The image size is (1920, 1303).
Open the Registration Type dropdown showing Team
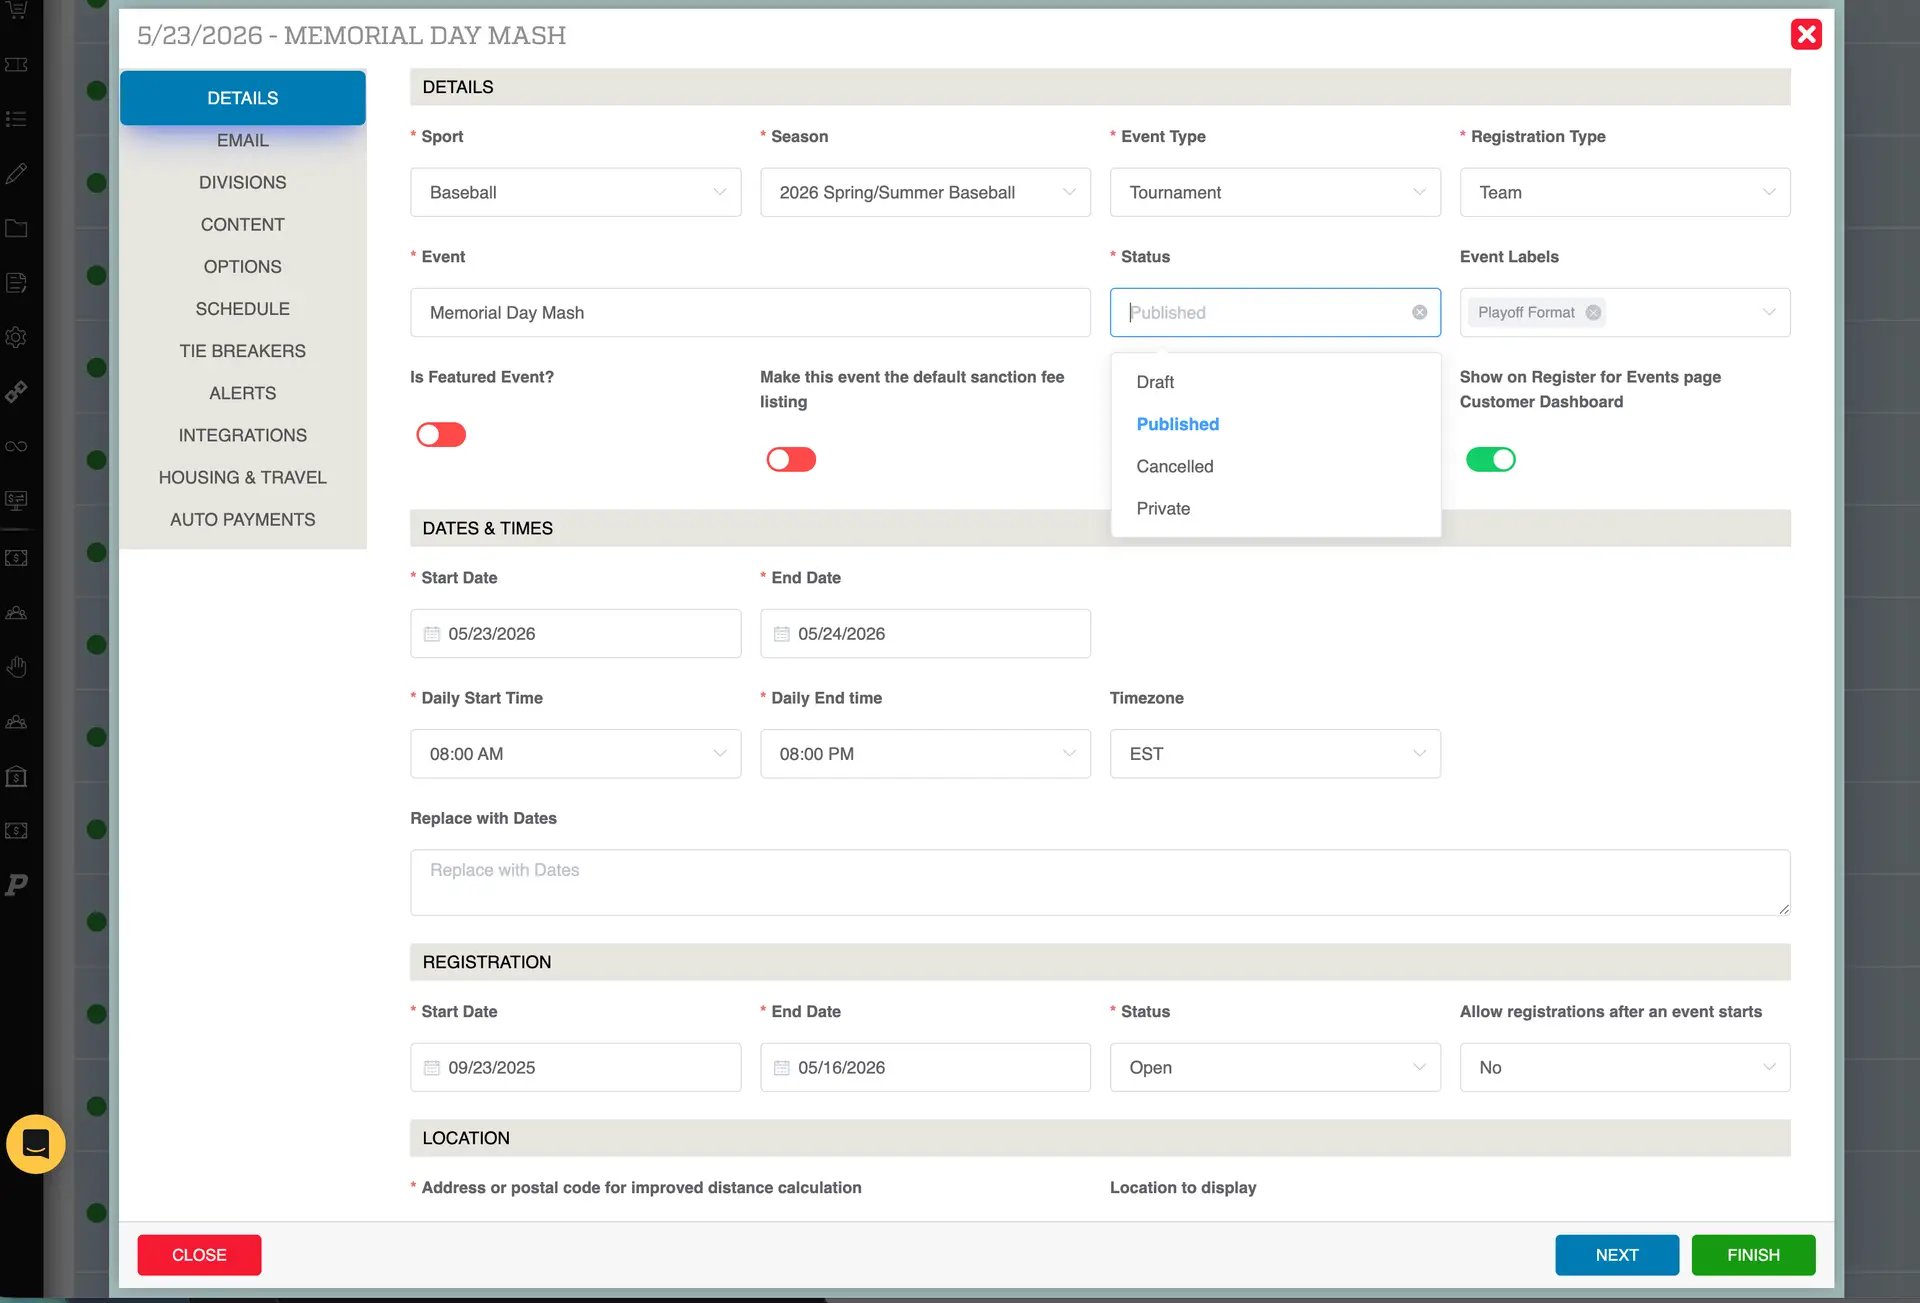[x=1625, y=192]
